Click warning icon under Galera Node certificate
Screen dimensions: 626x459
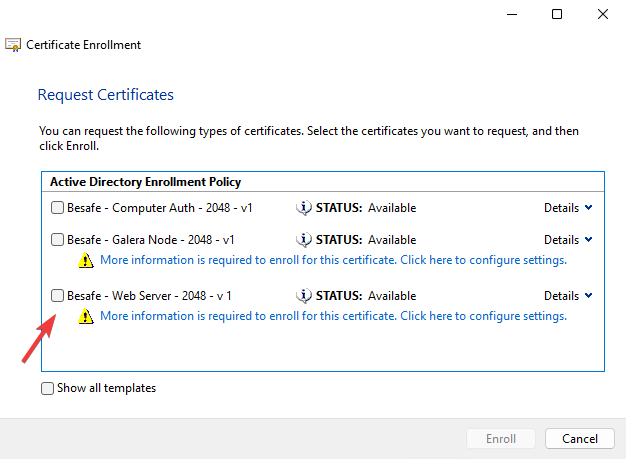(85, 260)
